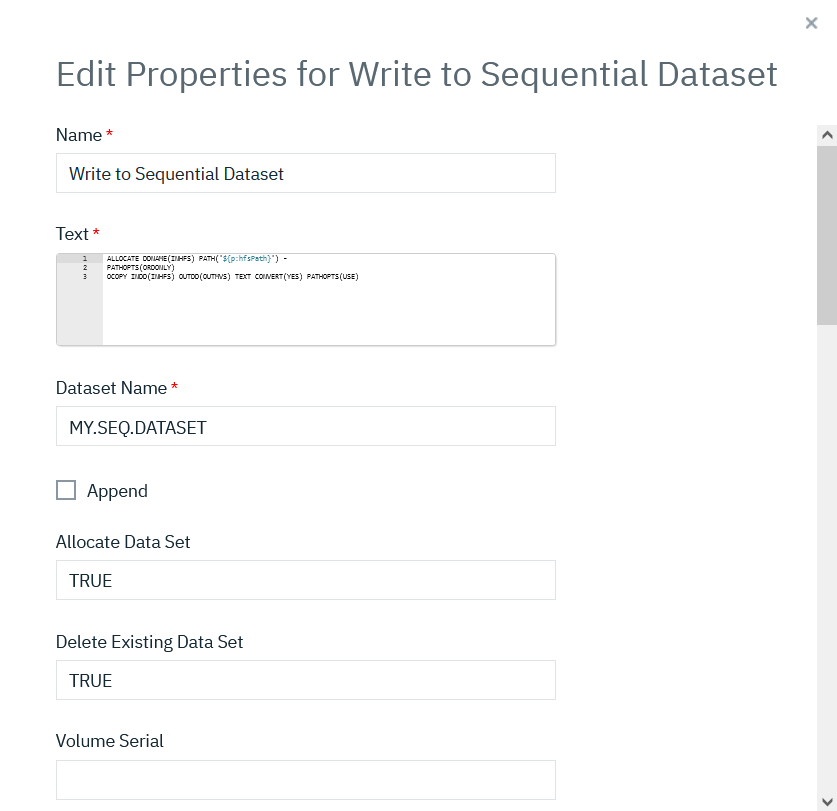Click the Delete Existing Data Set label
This screenshot has height=811, width=837.
point(149,642)
